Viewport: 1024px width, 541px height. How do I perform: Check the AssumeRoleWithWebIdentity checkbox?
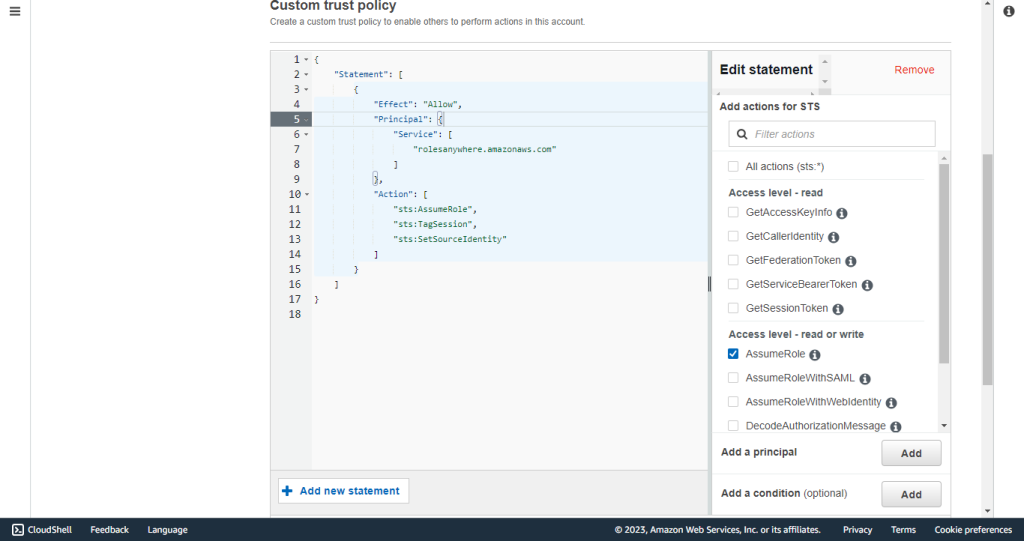coord(733,402)
